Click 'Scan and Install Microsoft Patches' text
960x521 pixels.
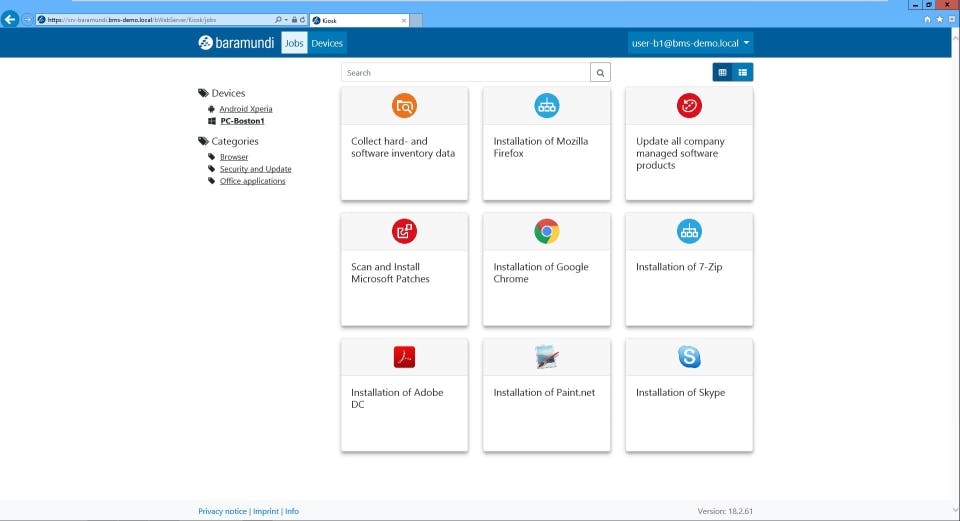point(390,272)
